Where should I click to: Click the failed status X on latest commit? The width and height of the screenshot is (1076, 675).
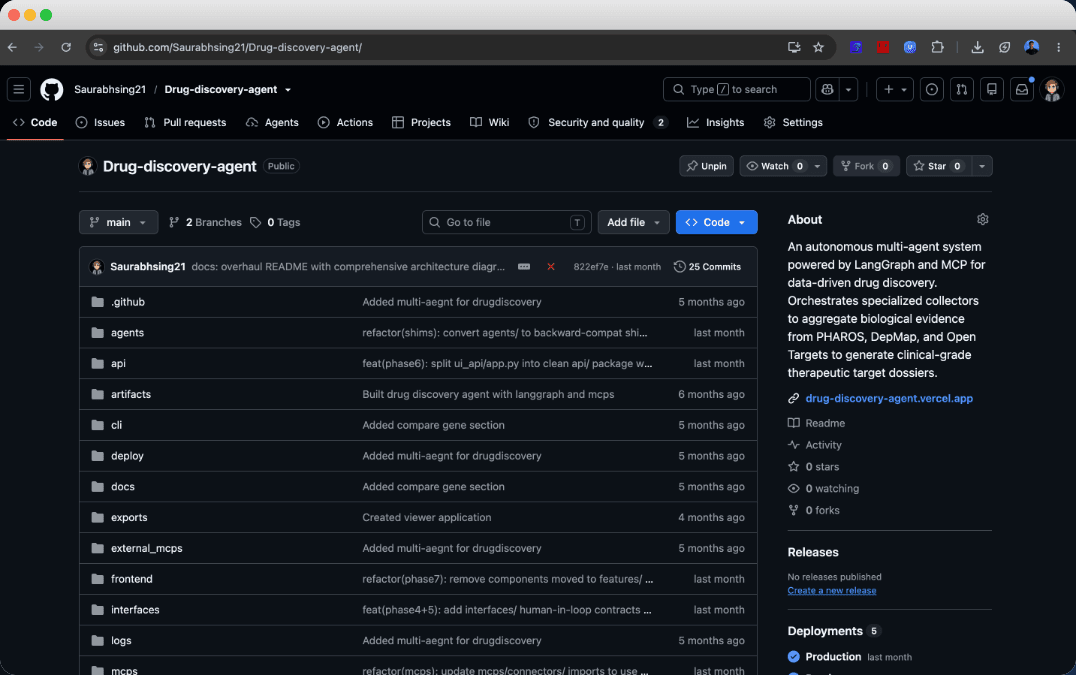[550, 266]
